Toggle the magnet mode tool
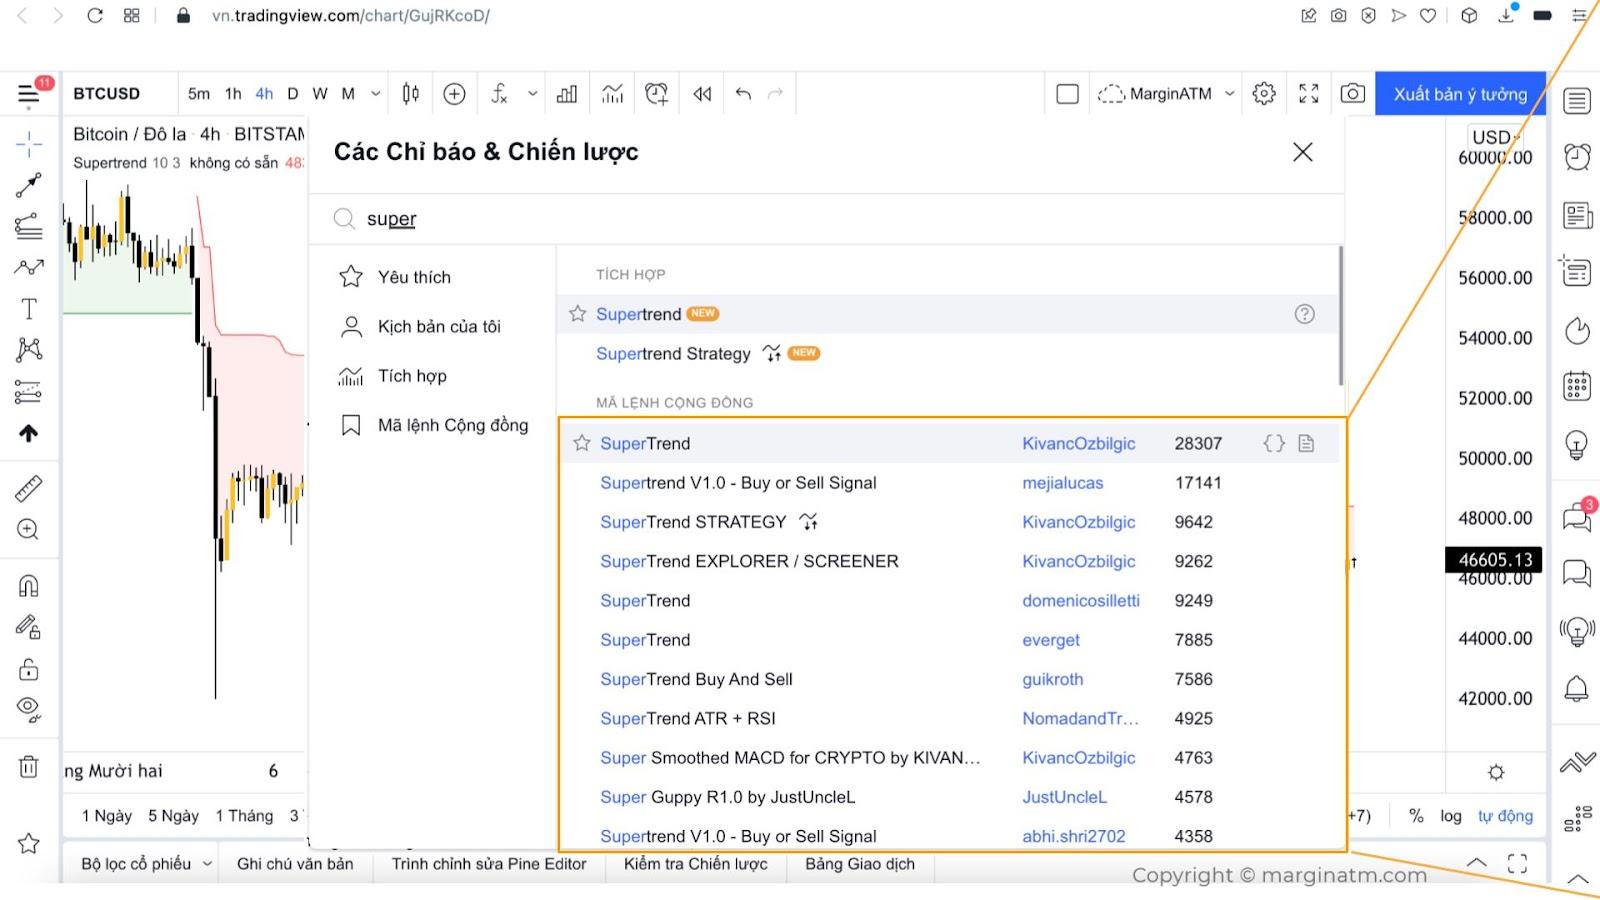 point(29,586)
